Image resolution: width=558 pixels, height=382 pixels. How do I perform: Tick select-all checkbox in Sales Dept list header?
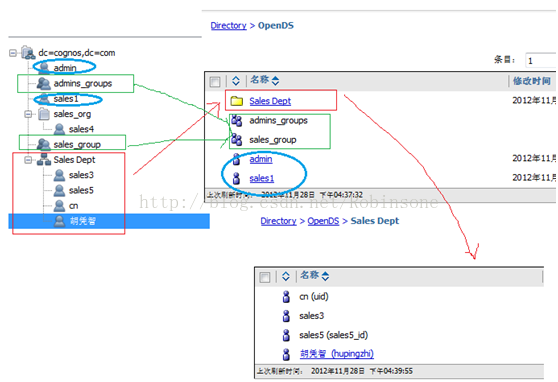coord(265,277)
